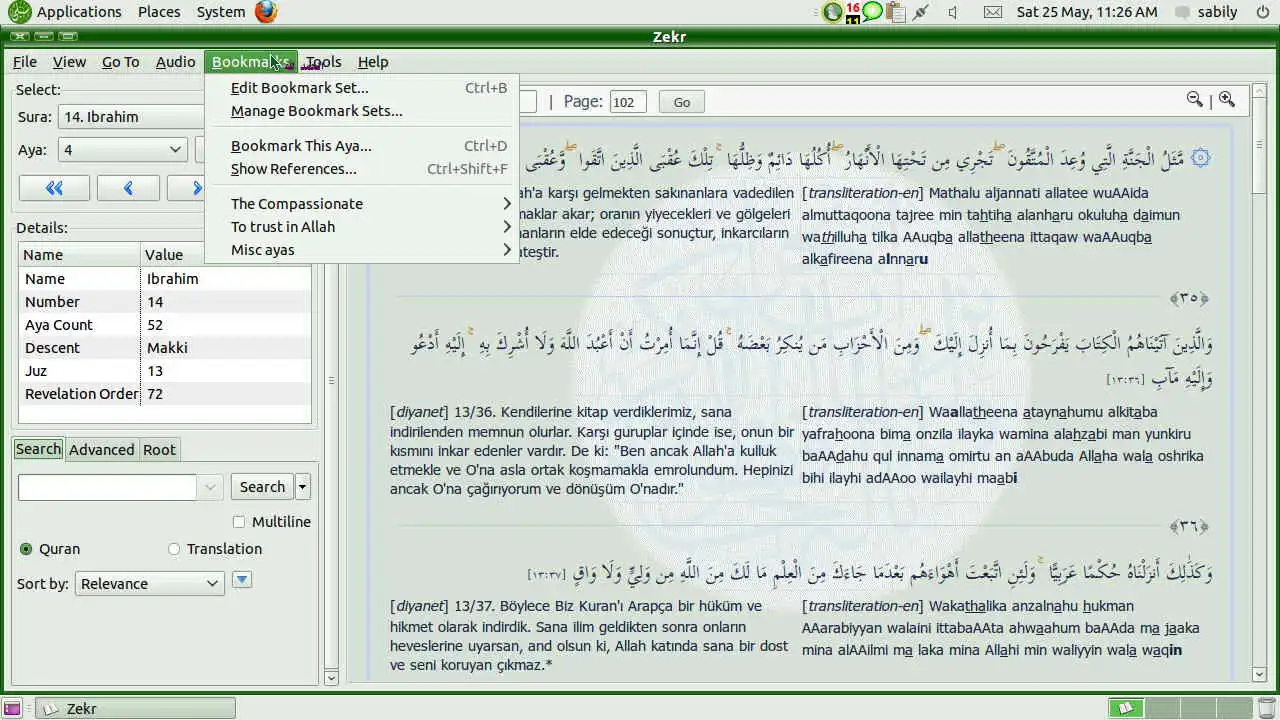Image resolution: width=1280 pixels, height=720 pixels.
Task: Open the workspace switcher green icon
Action: coord(1125,708)
